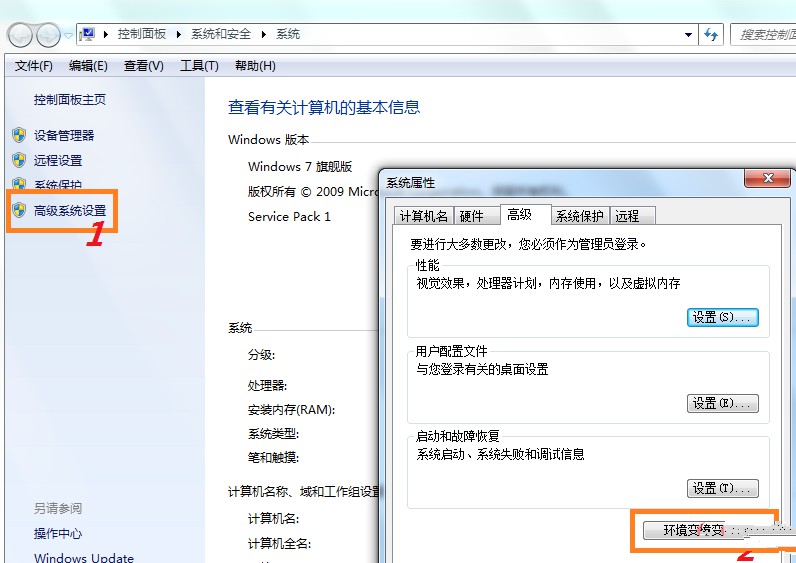Click the shield icon next to 远程设置
Viewport: 796px width, 563px height.
(x=19, y=160)
